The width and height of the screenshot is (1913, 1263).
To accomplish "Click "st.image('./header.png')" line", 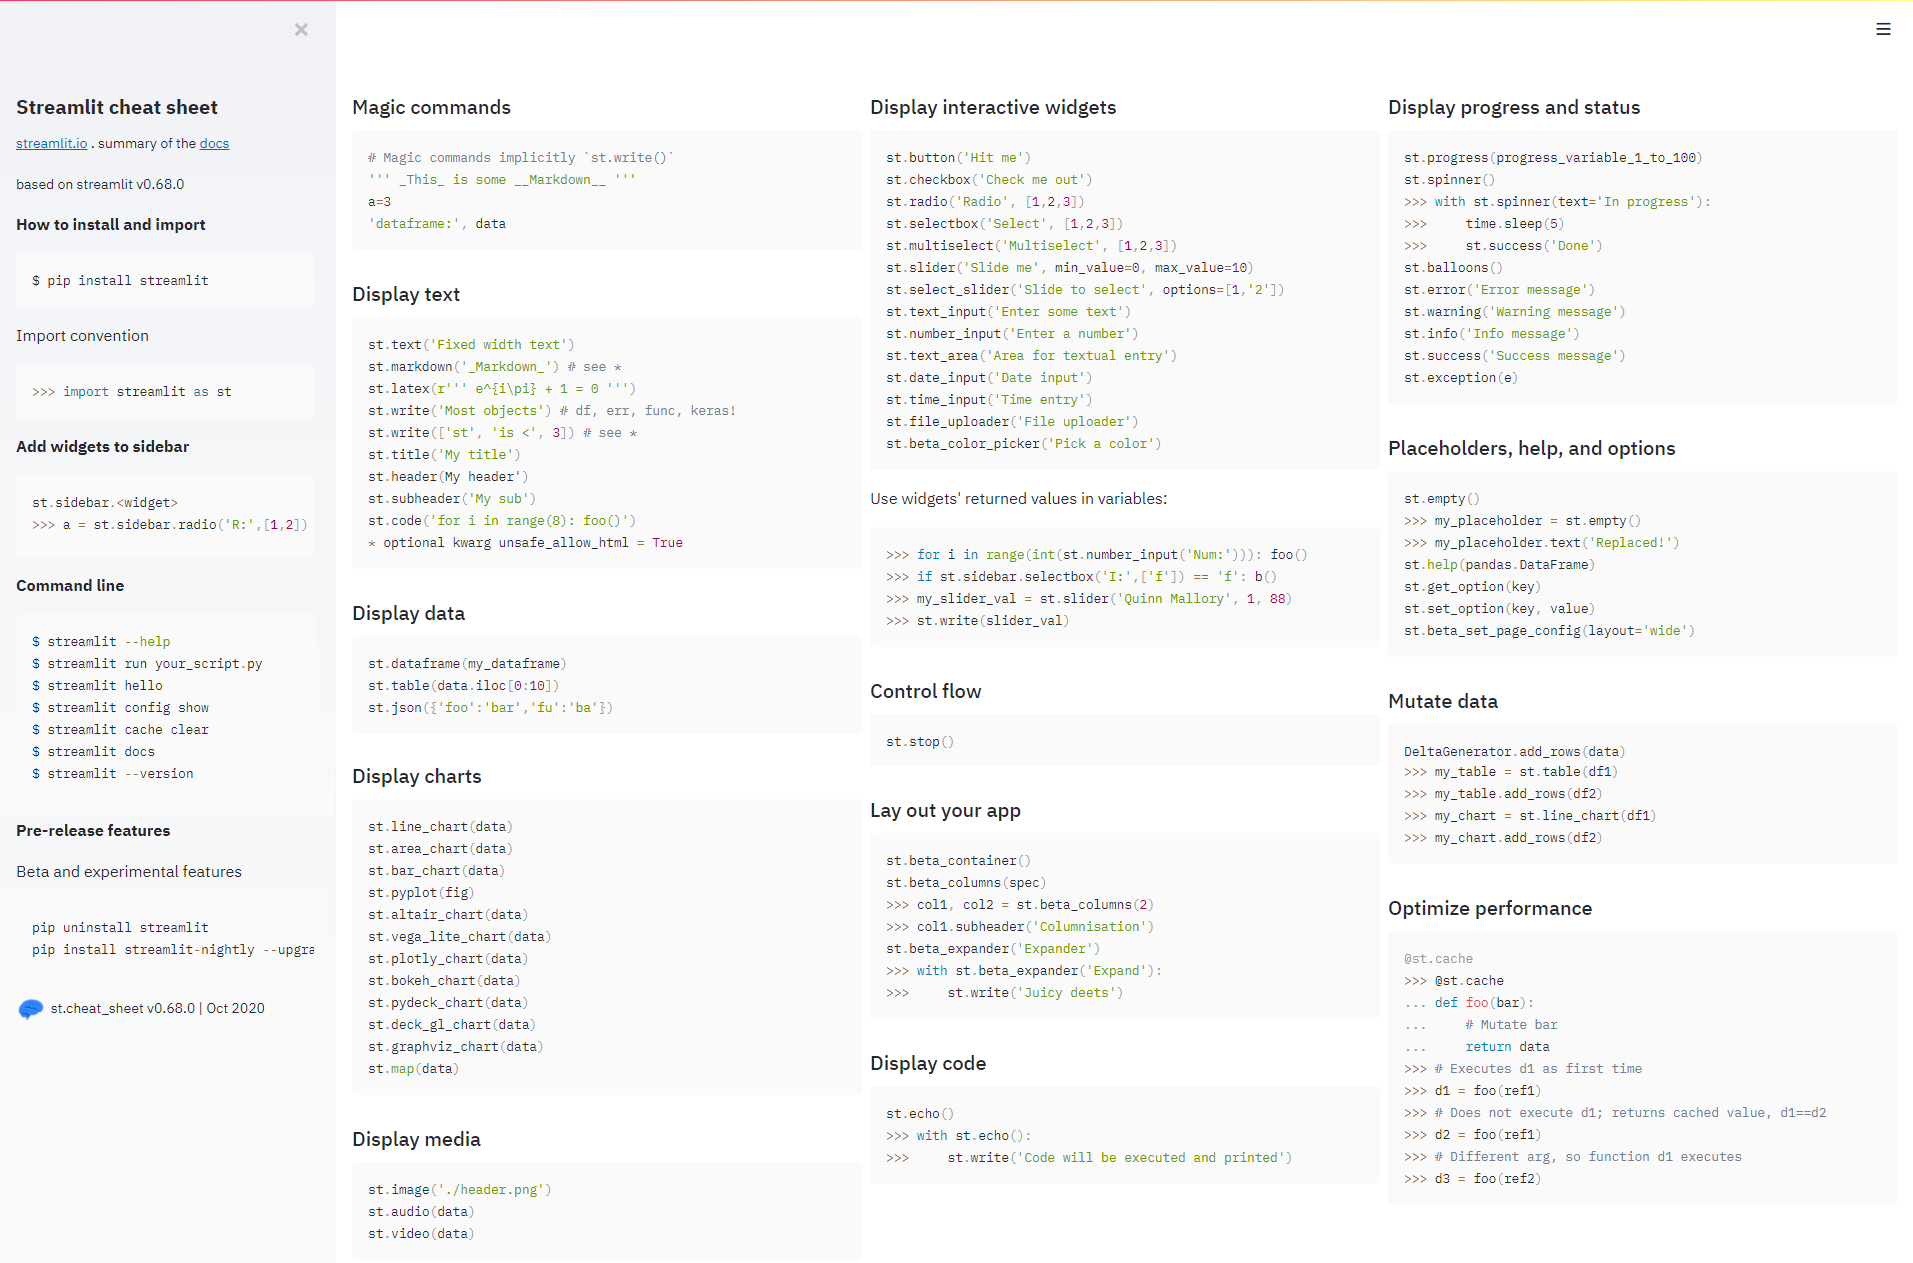I will pyautogui.click(x=460, y=1190).
